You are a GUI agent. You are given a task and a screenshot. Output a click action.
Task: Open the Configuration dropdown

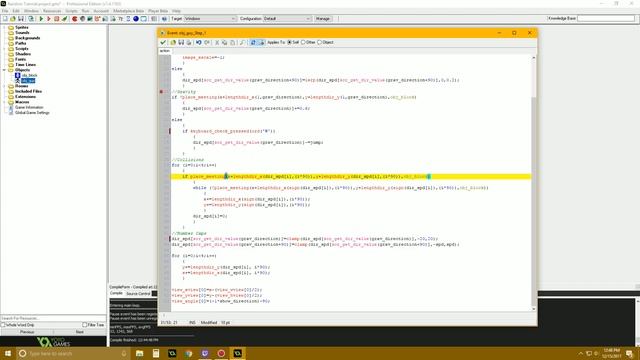(x=287, y=19)
